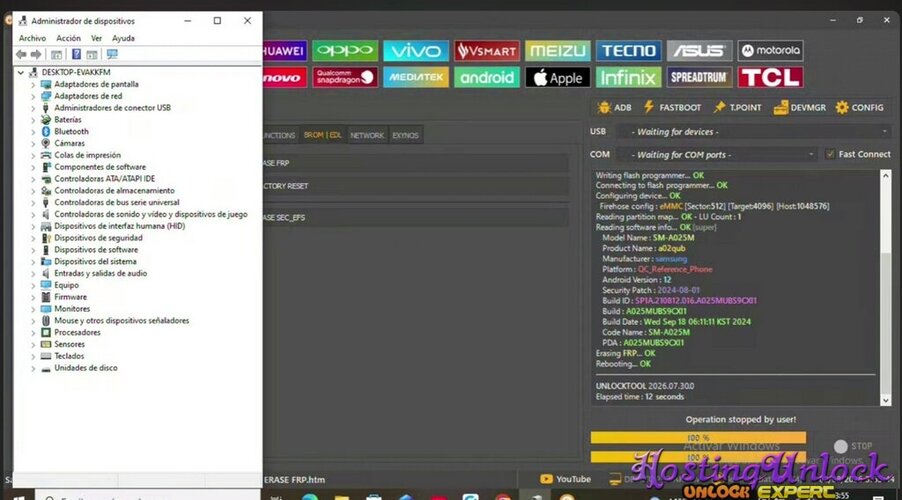Viewport: 902px width, 500px height.
Task: Select the HUAWEI brand tile
Action: pos(285,51)
